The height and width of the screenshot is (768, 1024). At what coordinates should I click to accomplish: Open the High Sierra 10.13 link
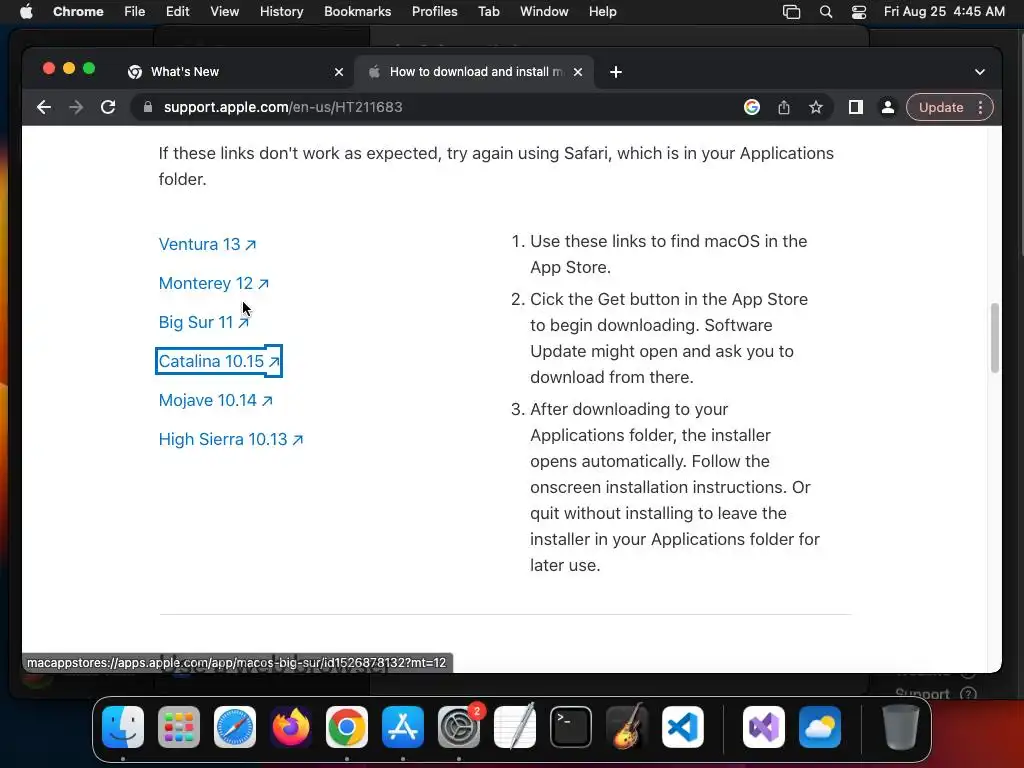pos(231,440)
